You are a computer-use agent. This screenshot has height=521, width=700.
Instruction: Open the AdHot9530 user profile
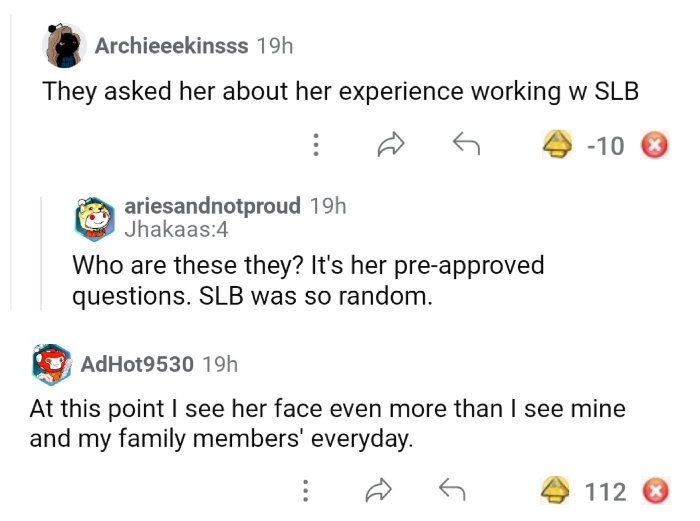coord(144,363)
